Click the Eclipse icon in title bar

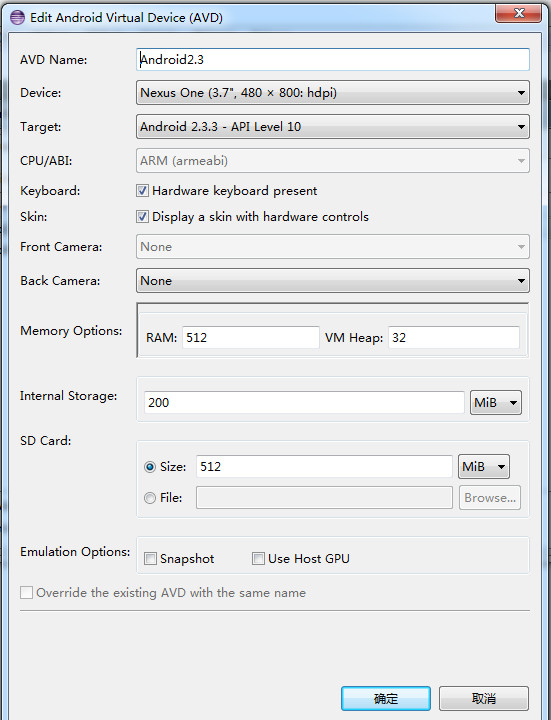tap(17, 17)
